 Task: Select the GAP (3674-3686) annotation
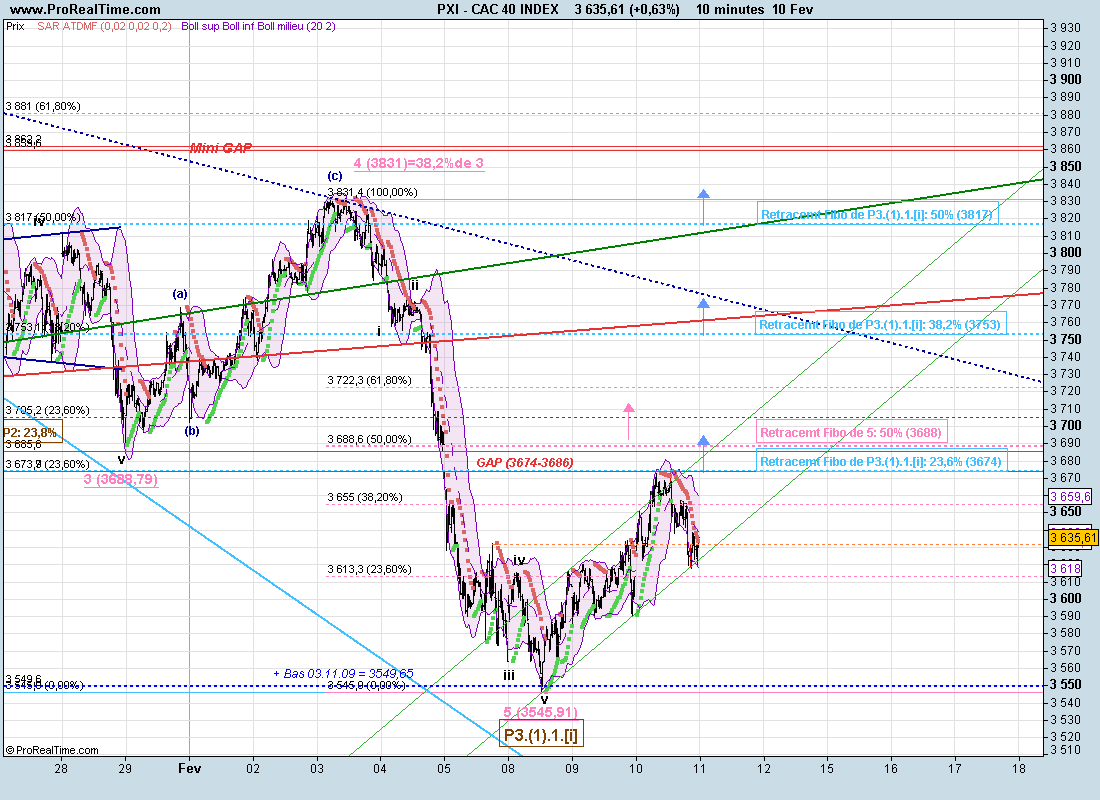click(525, 462)
